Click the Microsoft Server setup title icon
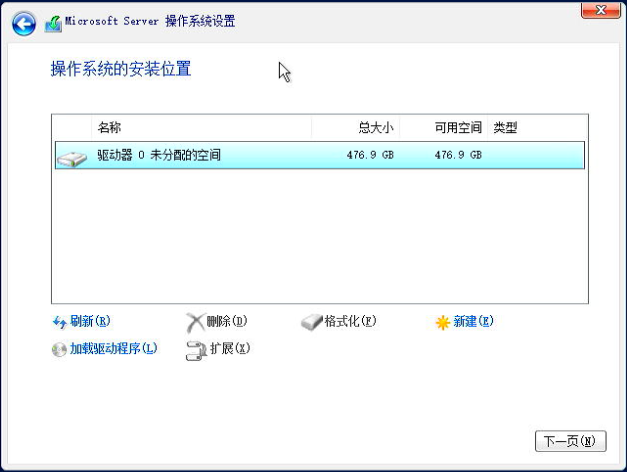 tap(54, 24)
